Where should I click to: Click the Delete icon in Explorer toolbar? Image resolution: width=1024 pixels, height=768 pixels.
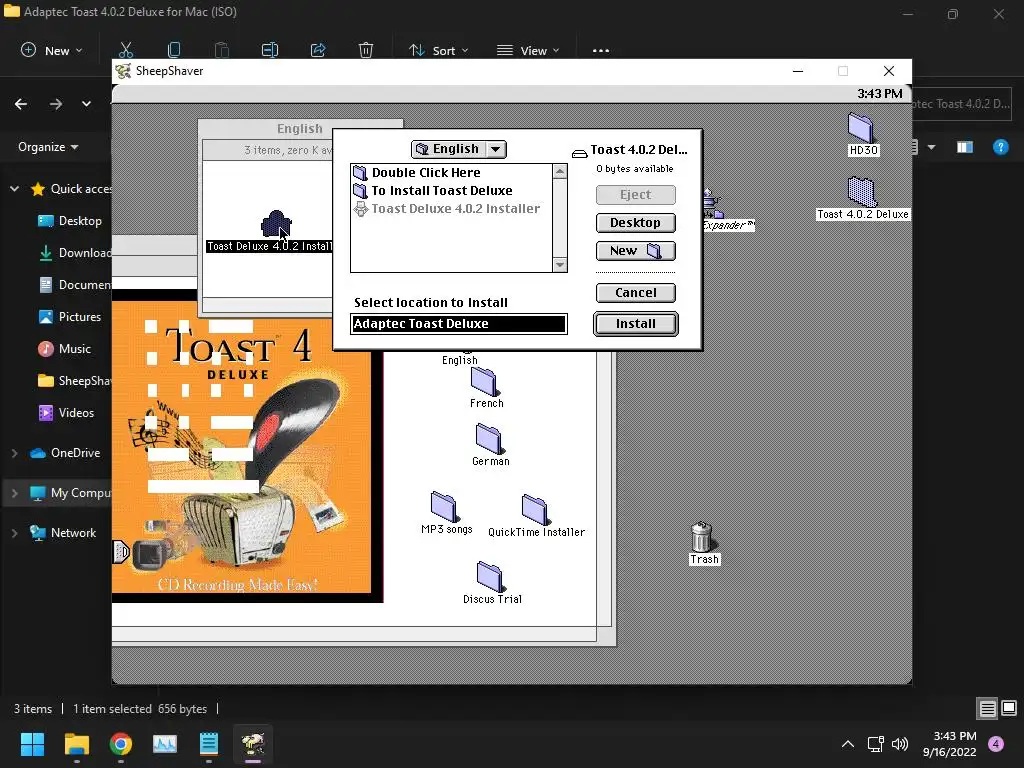(366, 50)
